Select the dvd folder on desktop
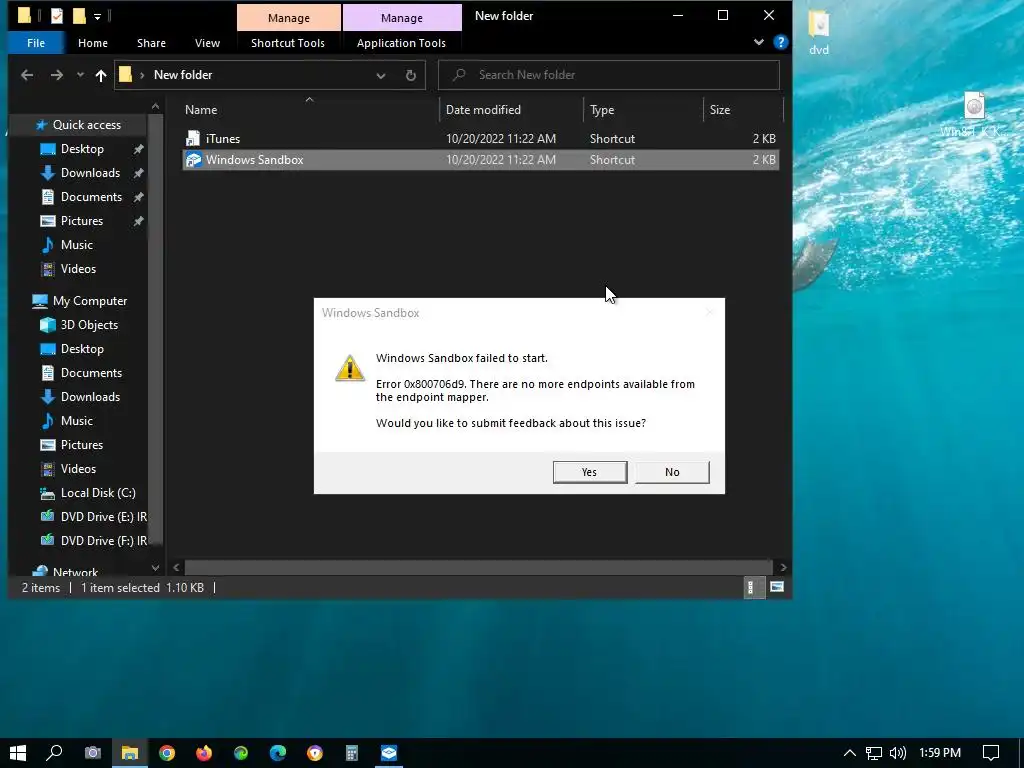Viewport: 1024px width, 768px height. (x=819, y=33)
